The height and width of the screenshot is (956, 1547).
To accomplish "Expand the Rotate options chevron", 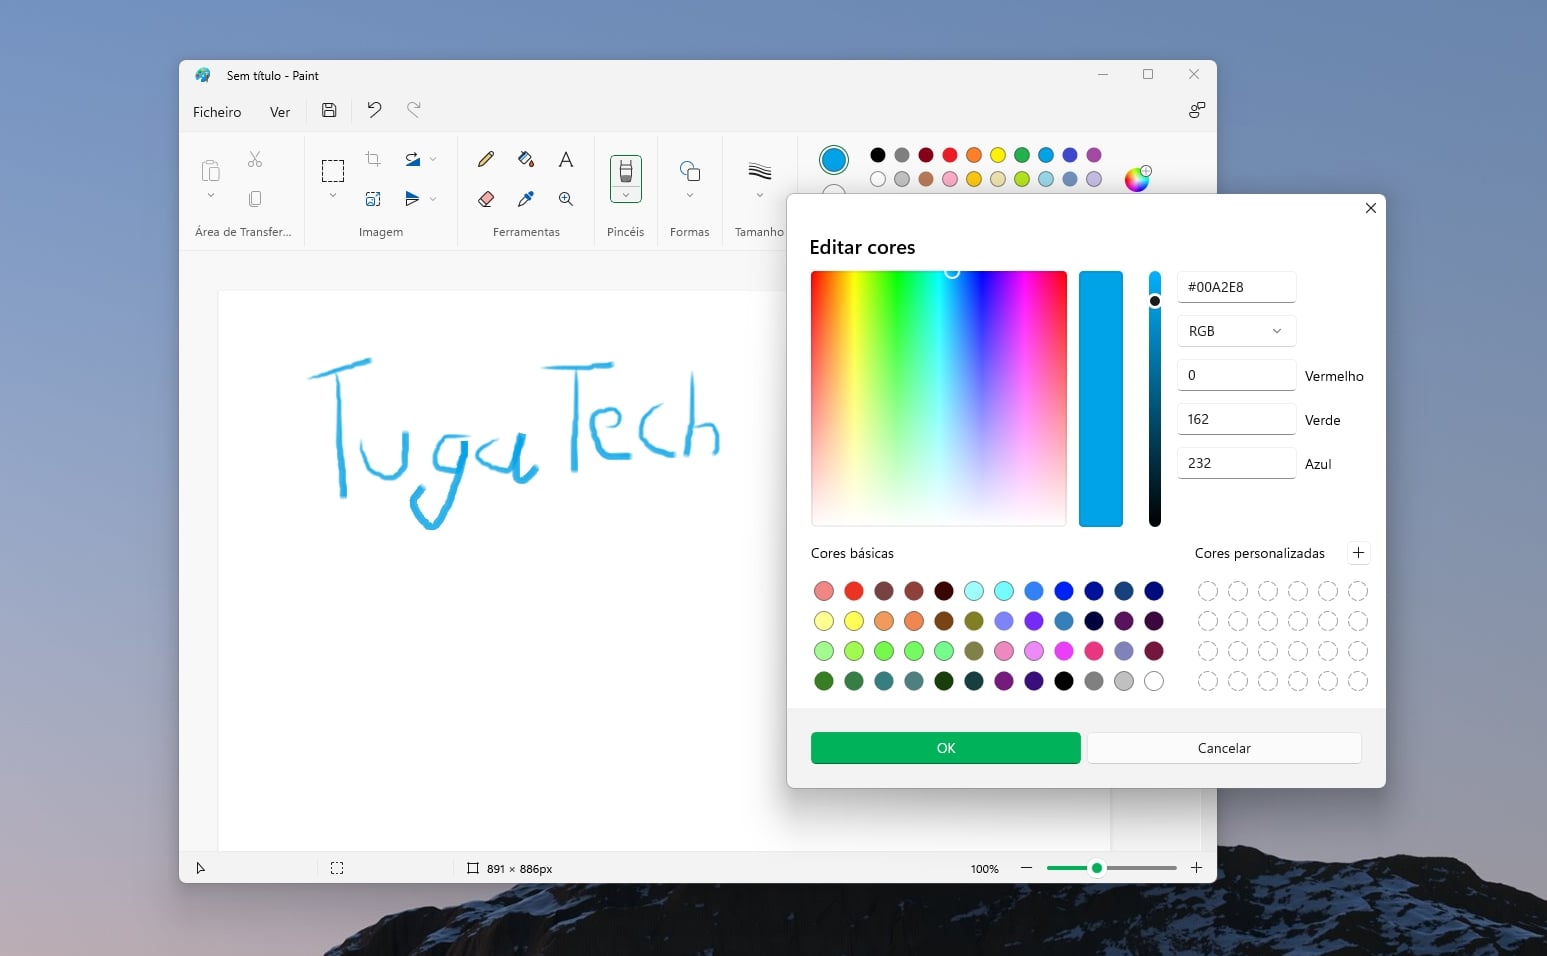I will (x=433, y=159).
